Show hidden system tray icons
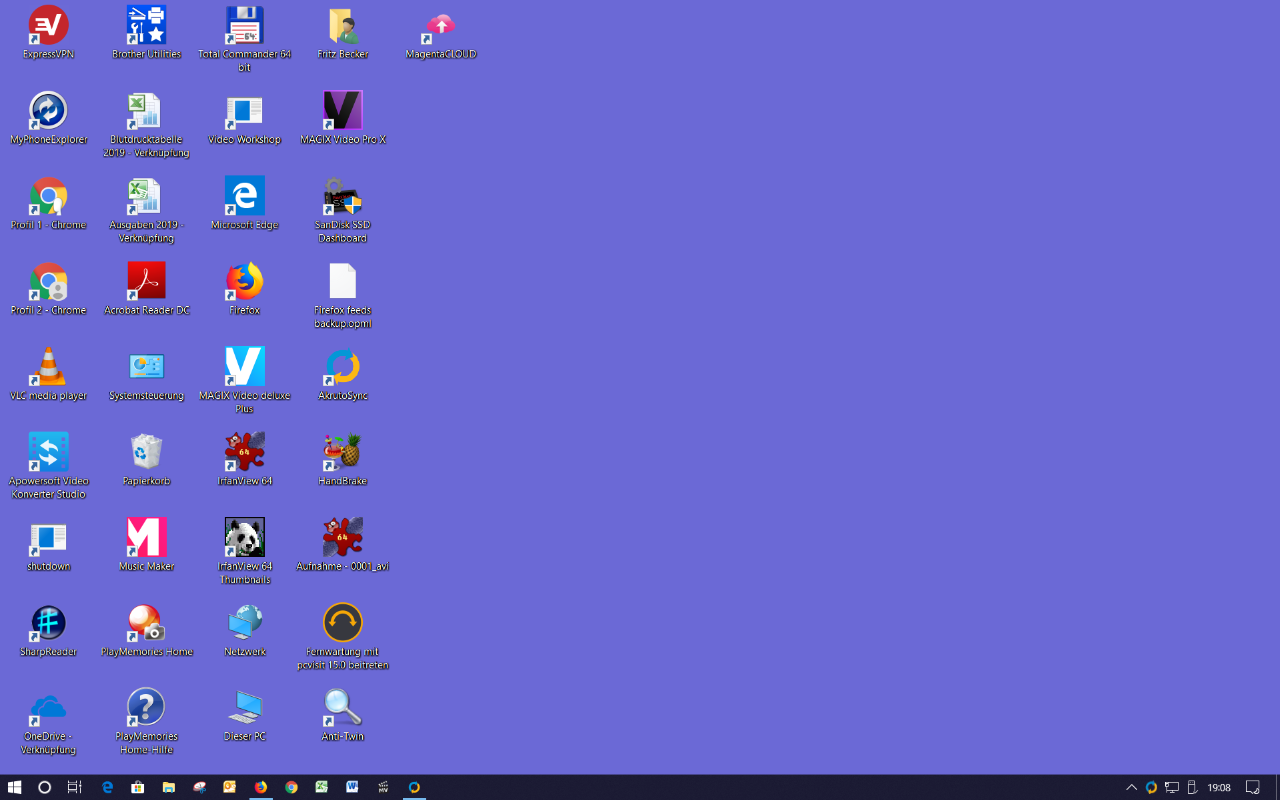This screenshot has width=1280, height=800. (1132, 787)
